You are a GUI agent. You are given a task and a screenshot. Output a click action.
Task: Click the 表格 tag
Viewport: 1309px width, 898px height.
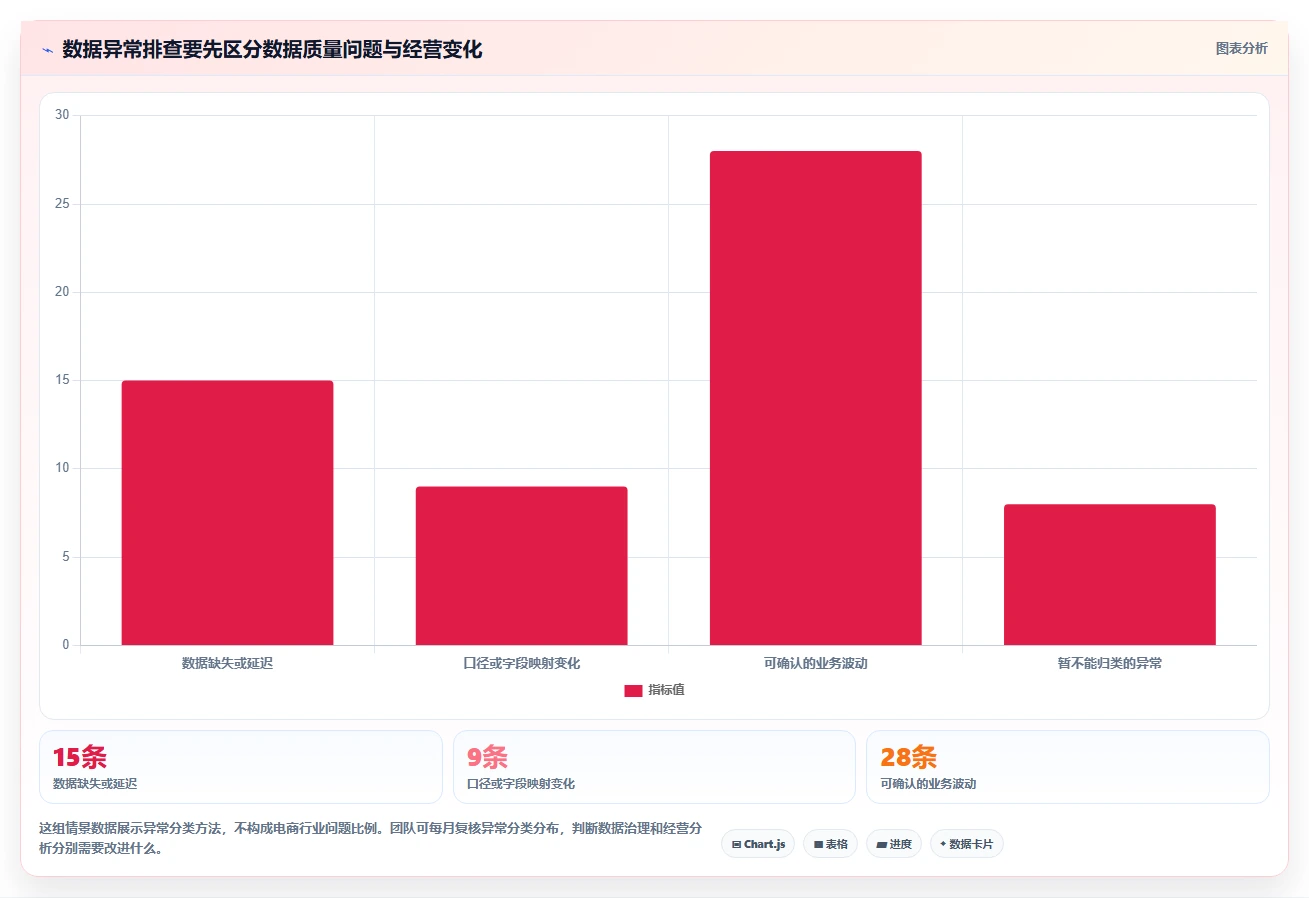[830, 844]
